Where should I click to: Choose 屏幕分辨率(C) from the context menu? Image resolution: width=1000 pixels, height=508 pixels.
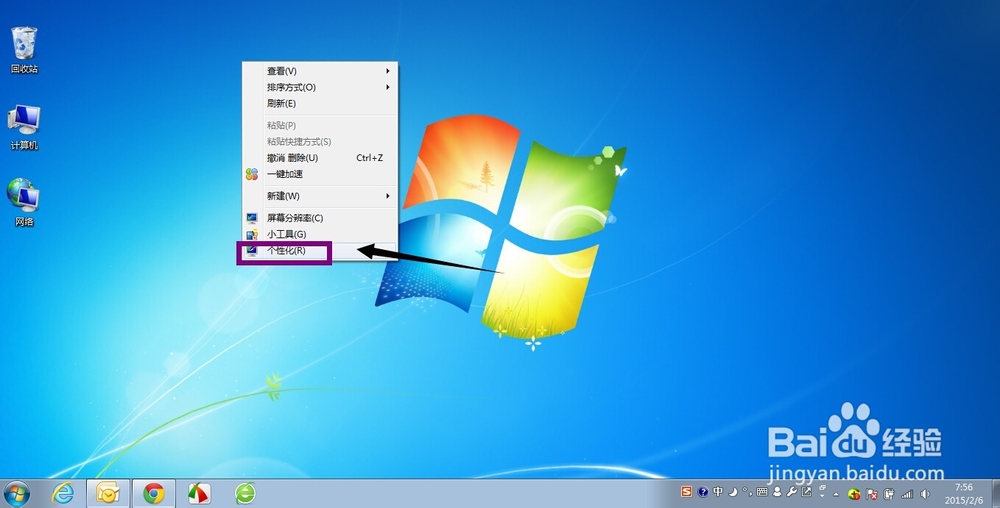click(320, 218)
